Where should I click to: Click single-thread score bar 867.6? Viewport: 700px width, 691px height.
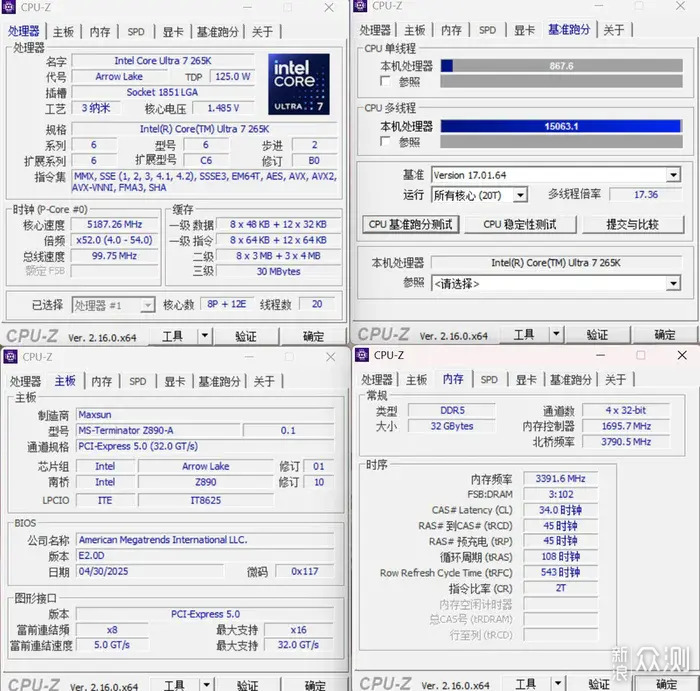coord(561,66)
